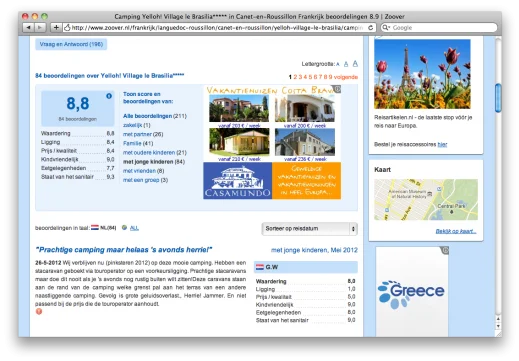Filter reviews by Alle beoordelingen (211)

coord(155,116)
